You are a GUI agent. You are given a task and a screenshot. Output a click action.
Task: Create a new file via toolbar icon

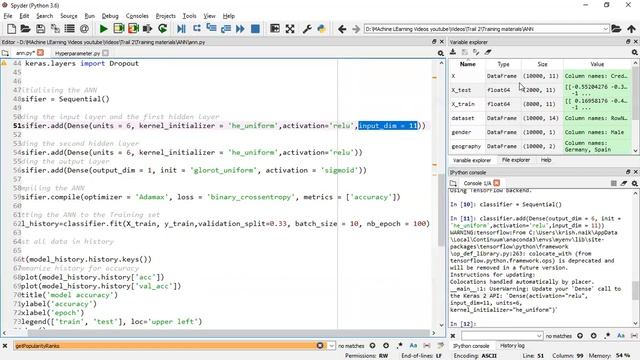point(11,29)
